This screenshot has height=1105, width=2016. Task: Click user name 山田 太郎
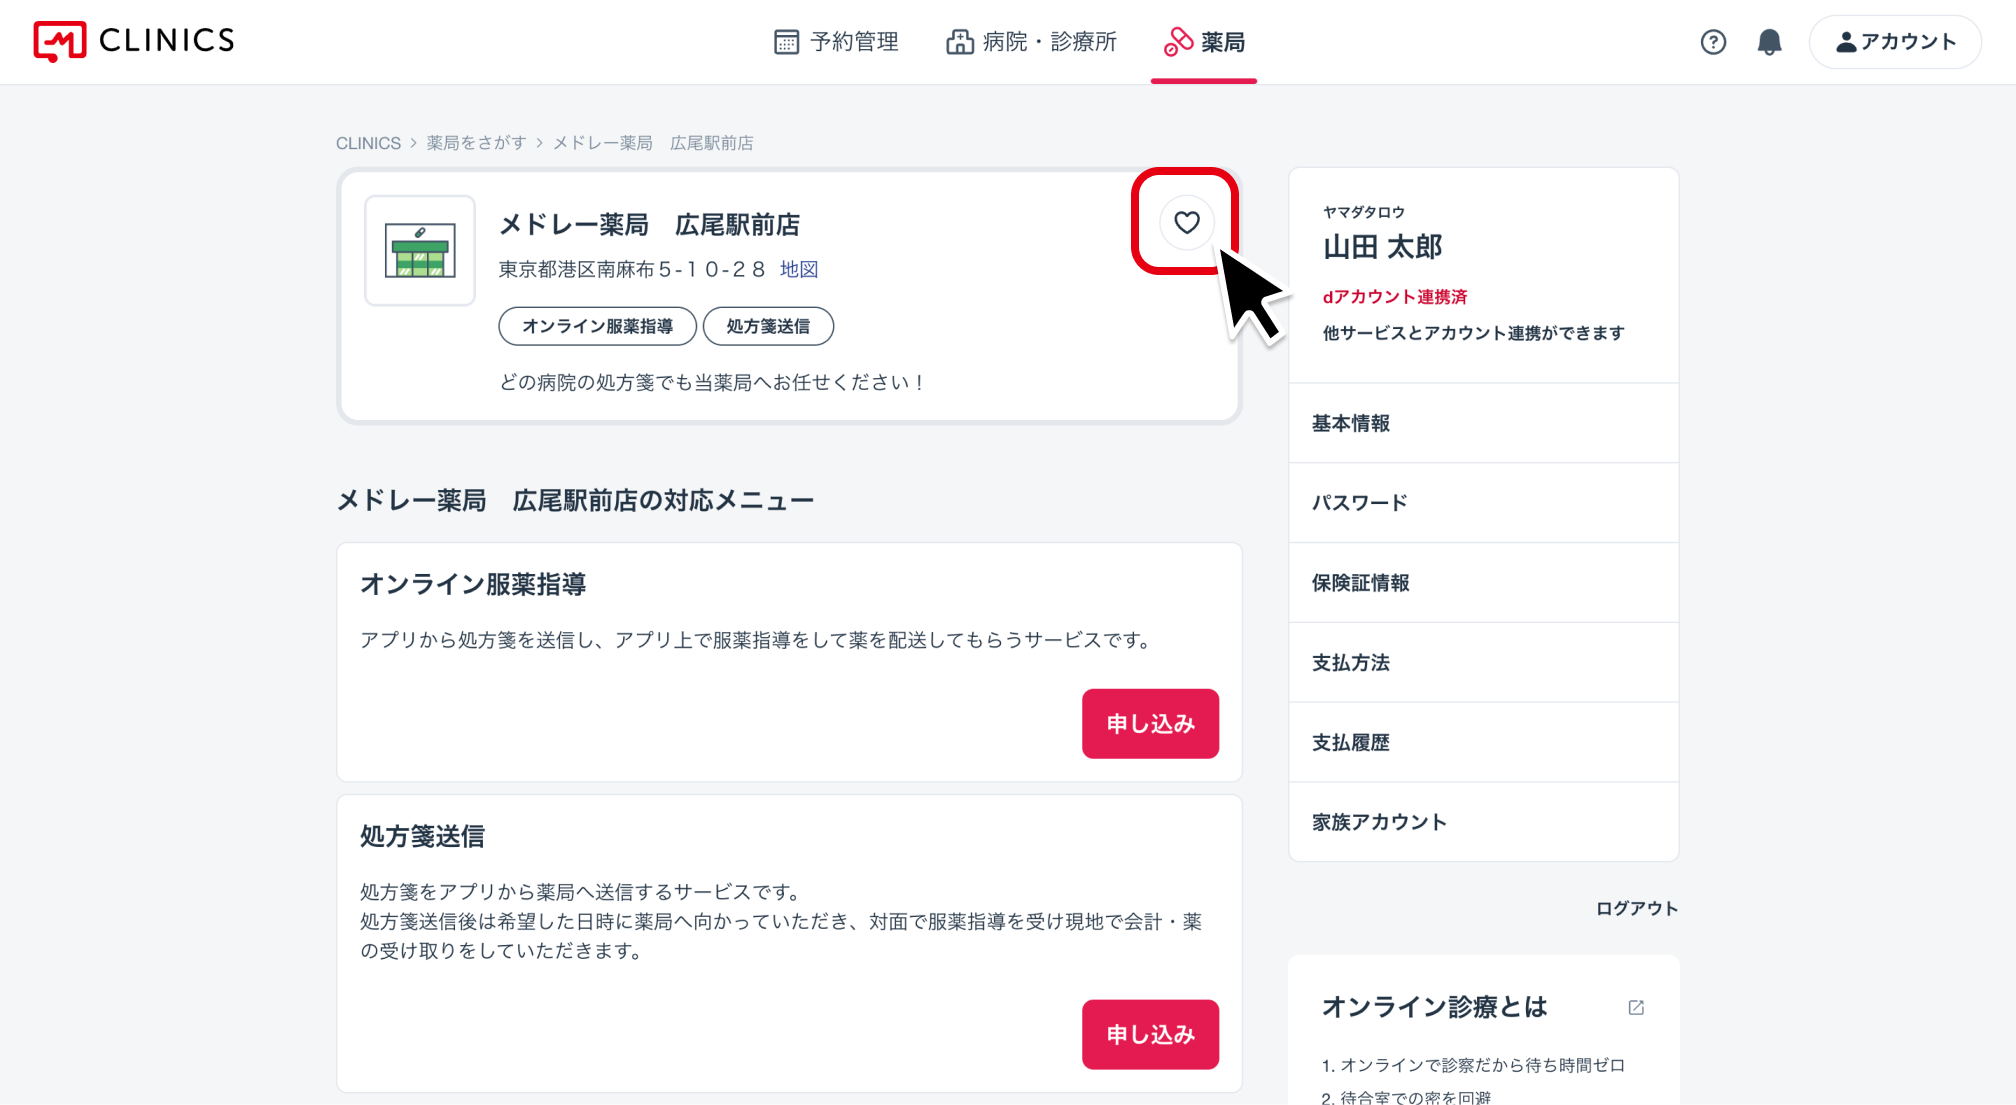pos(1382,247)
